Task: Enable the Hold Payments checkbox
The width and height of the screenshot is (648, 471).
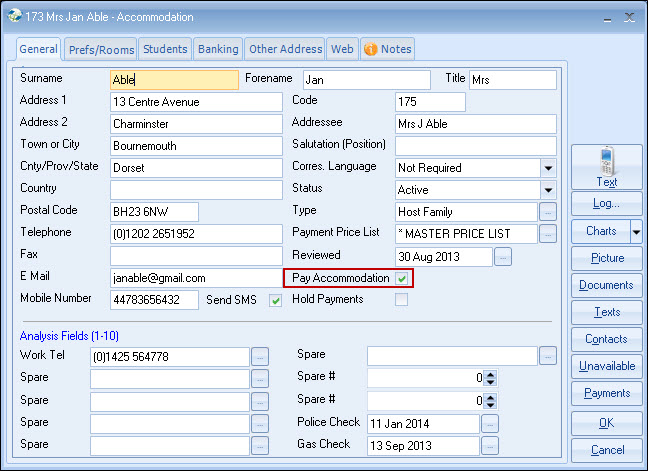Action: [x=401, y=300]
